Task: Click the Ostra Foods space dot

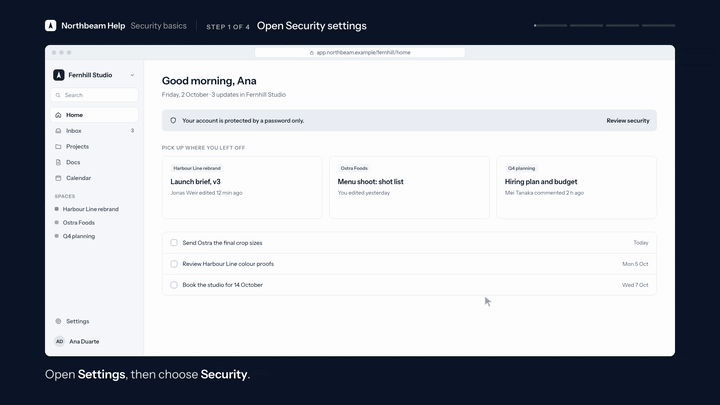Action: (x=56, y=223)
